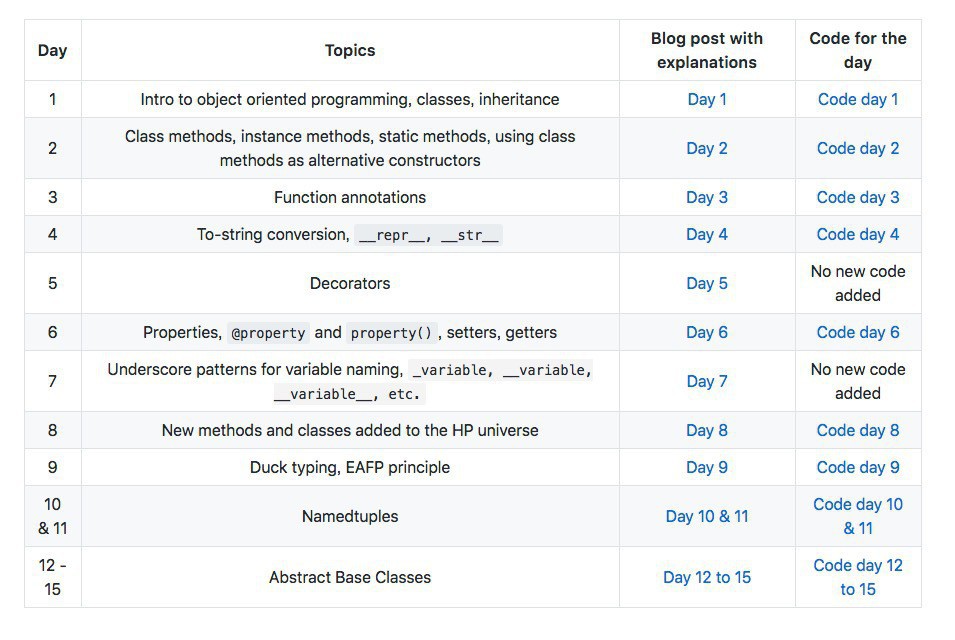Screen dimensions: 955x640
Task: Visit the Day 6 blog post link
Action: pyautogui.click(x=706, y=332)
